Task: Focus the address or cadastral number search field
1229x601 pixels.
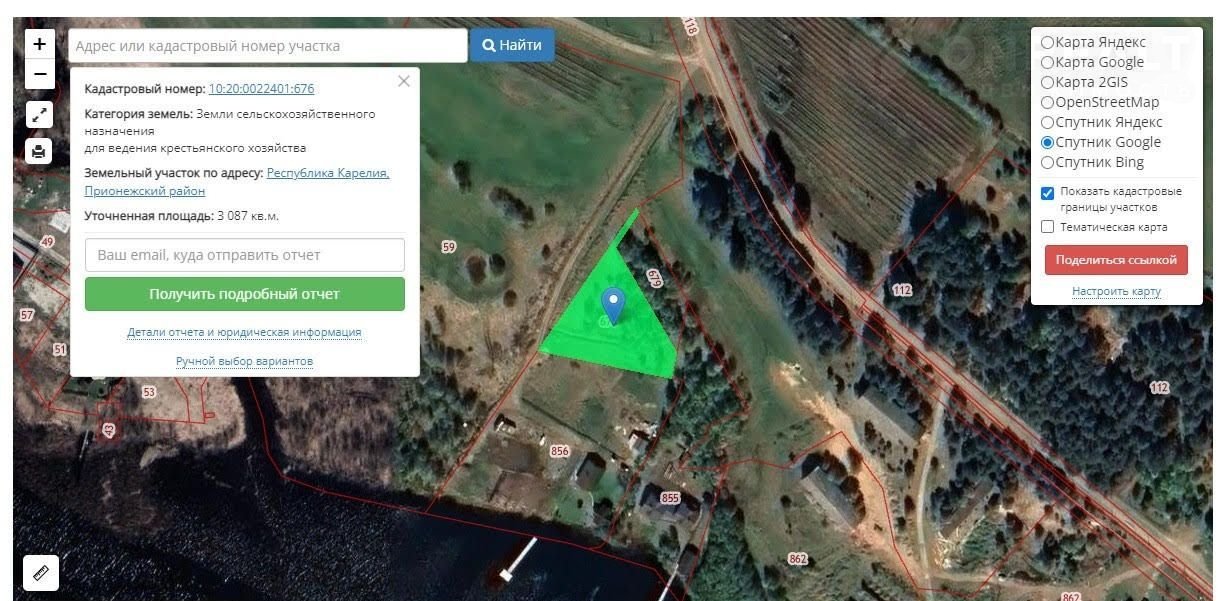Action: 268,46
